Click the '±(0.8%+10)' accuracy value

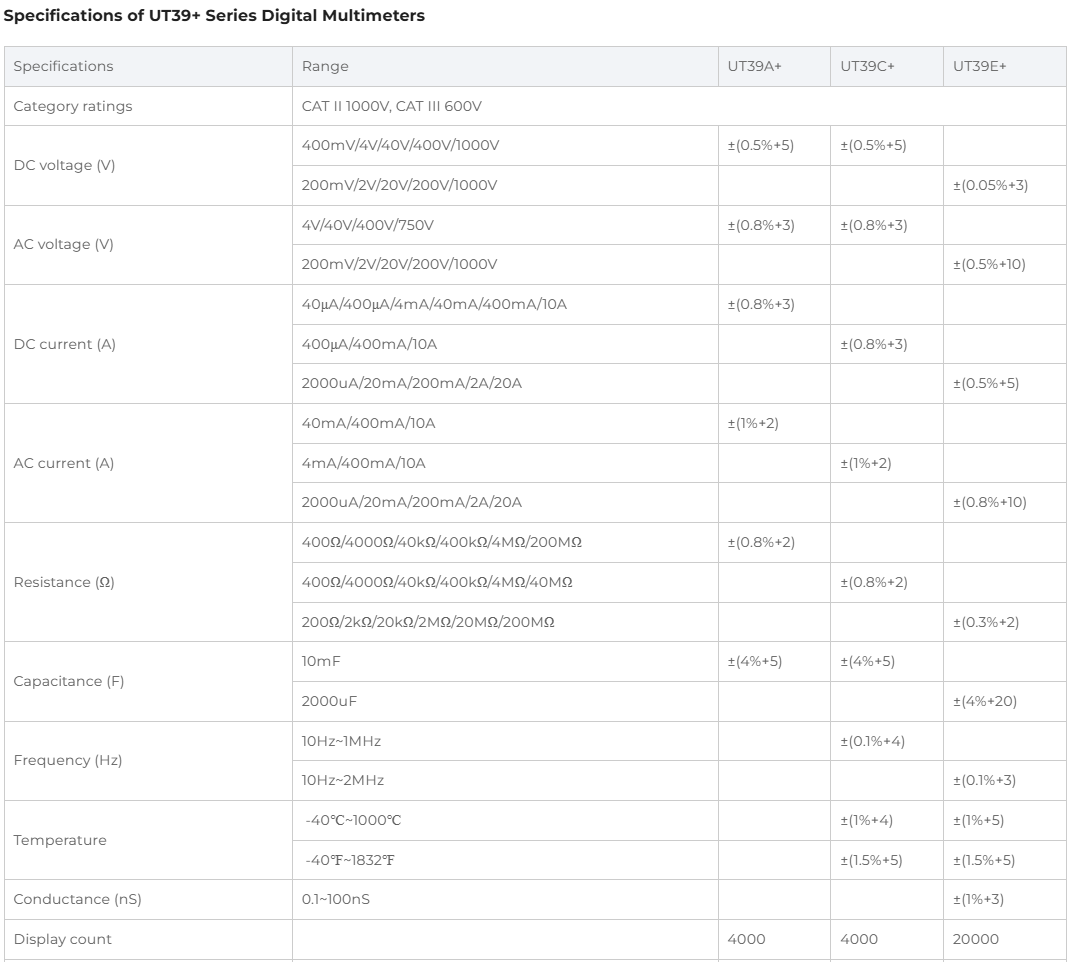[x=989, y=502]
